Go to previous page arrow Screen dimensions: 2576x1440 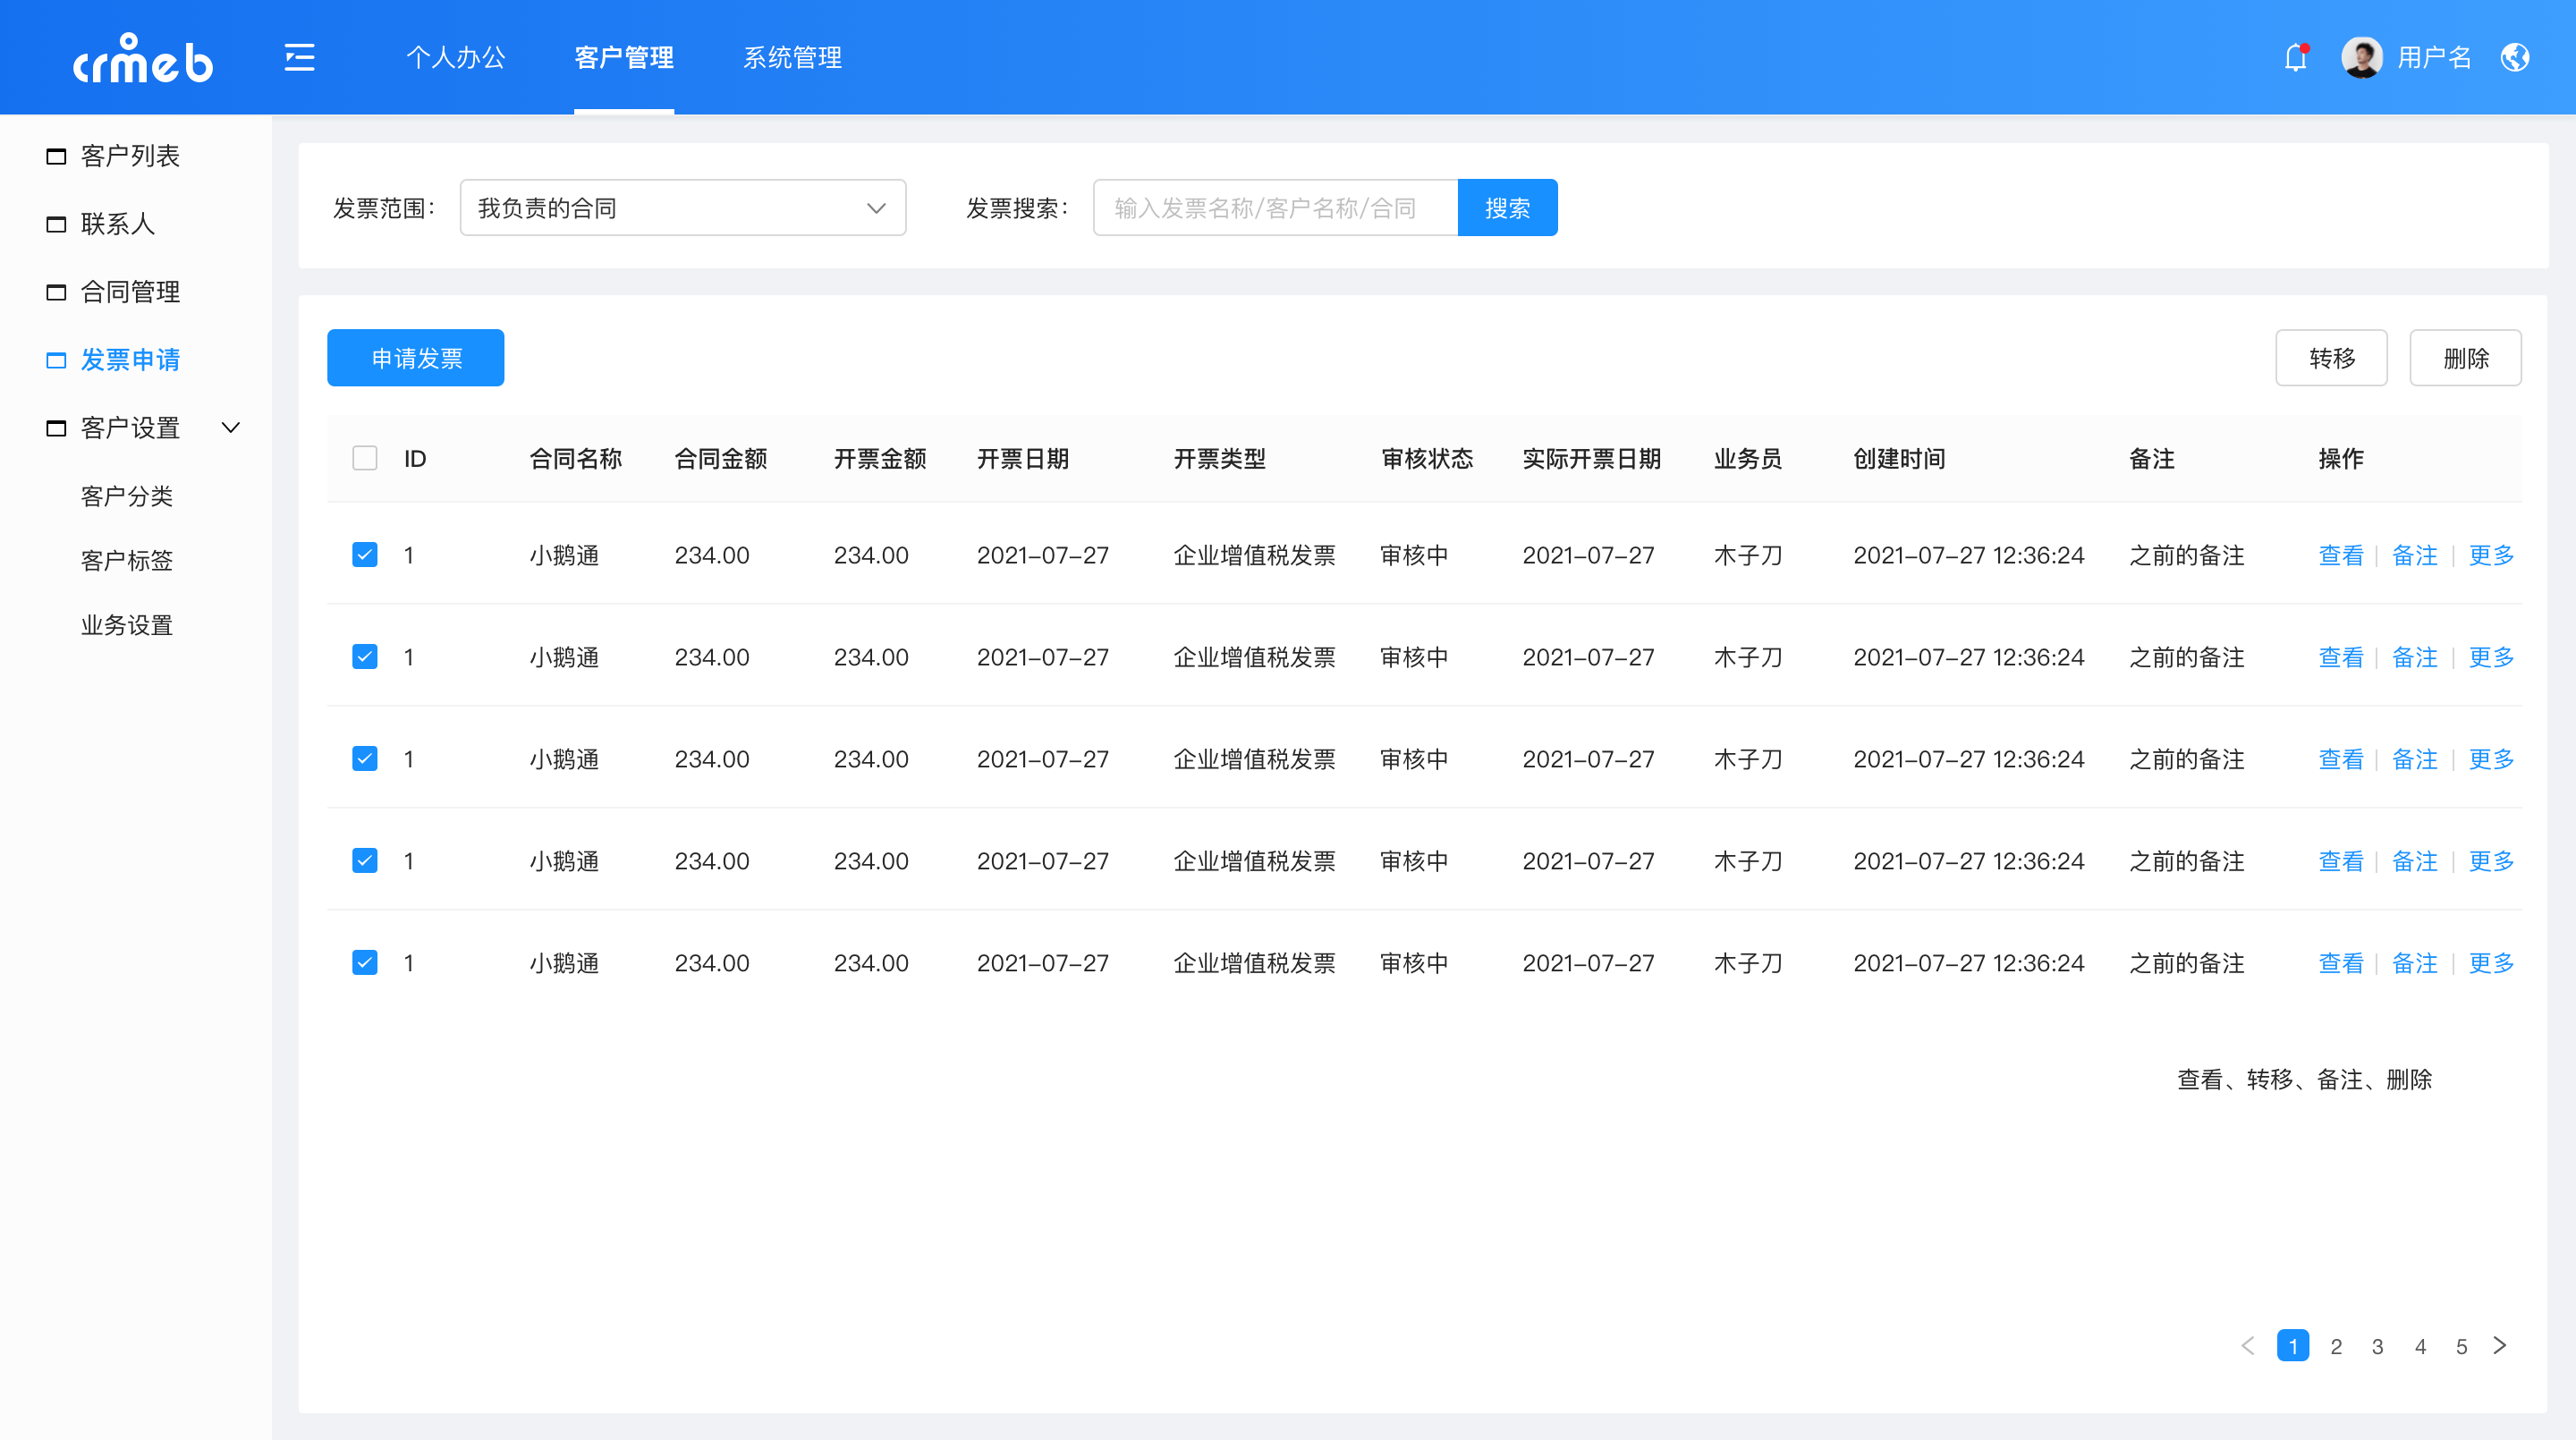pyautogui.click(x=2248, y=1346)
